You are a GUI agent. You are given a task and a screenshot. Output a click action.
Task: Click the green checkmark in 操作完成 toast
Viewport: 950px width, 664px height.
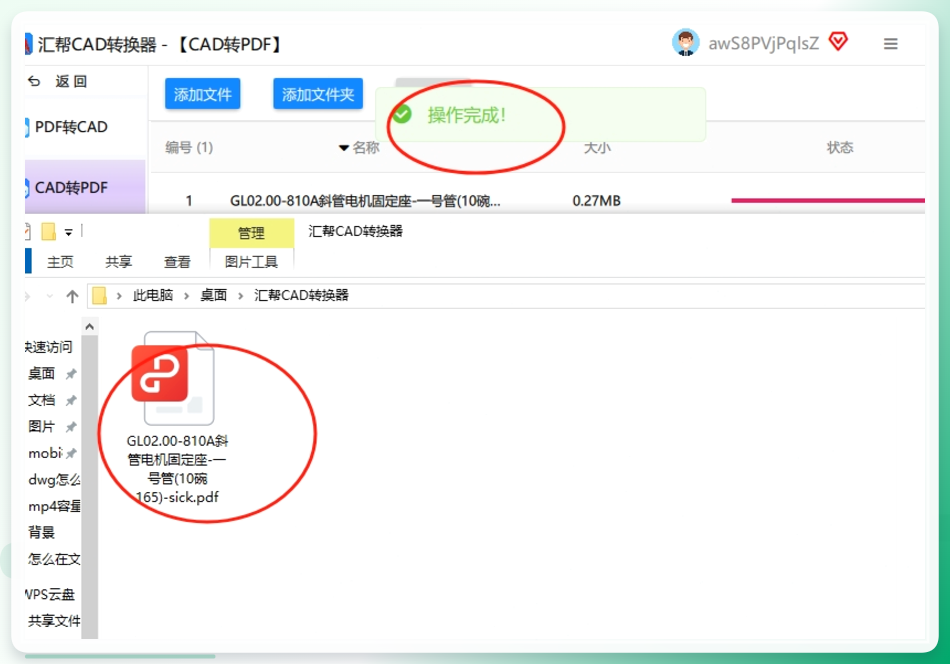tap(402, 115)
